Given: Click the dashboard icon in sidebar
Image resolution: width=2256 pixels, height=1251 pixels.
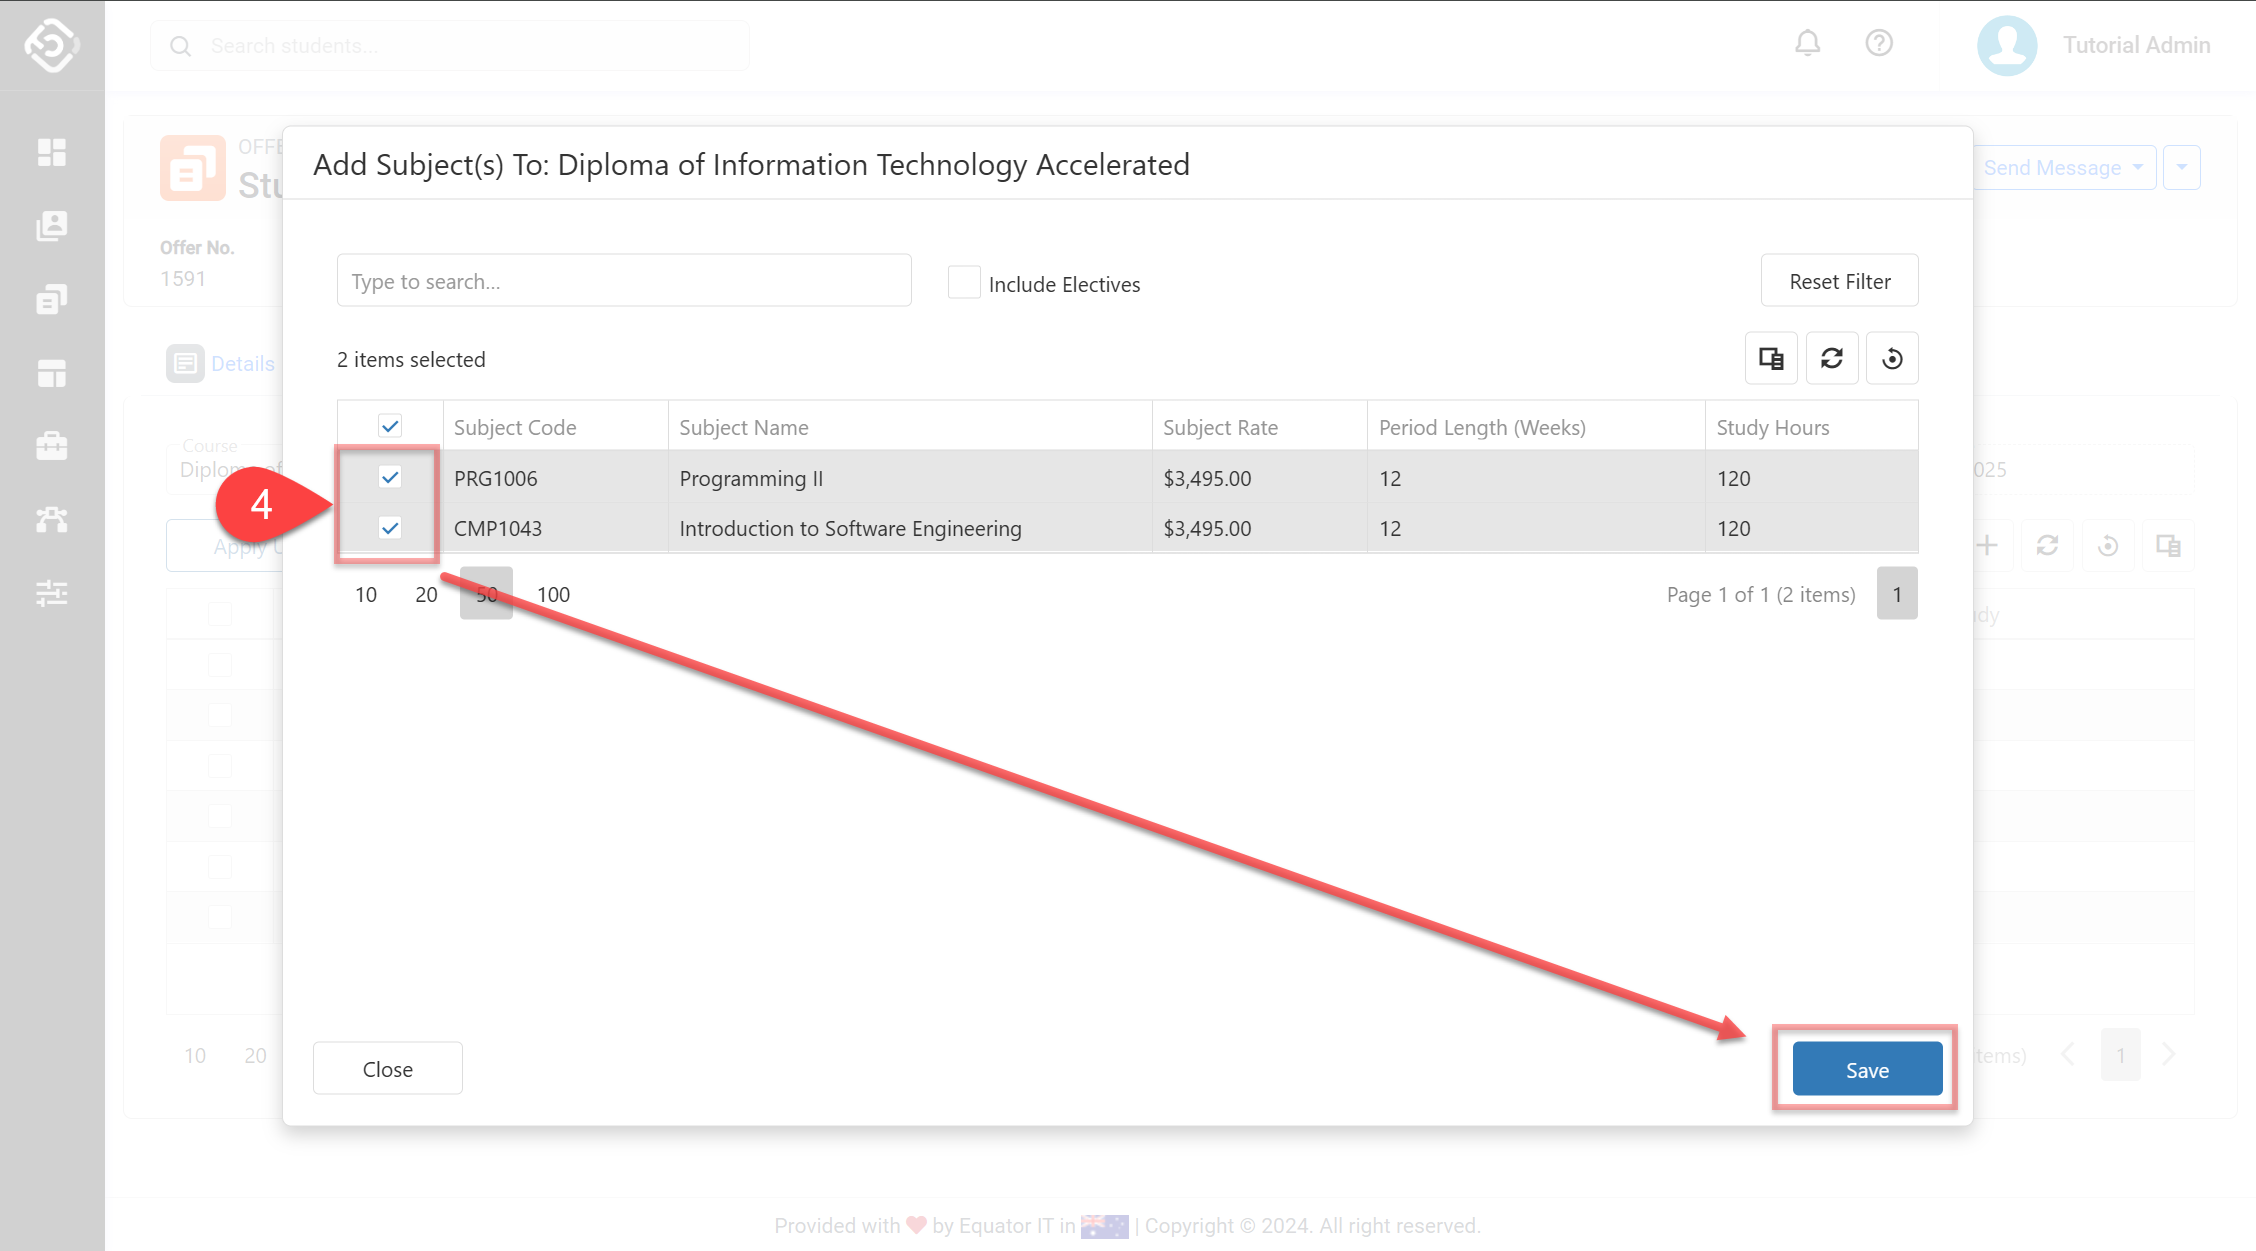Looking at the screenshot, I should tap(52, 153).
